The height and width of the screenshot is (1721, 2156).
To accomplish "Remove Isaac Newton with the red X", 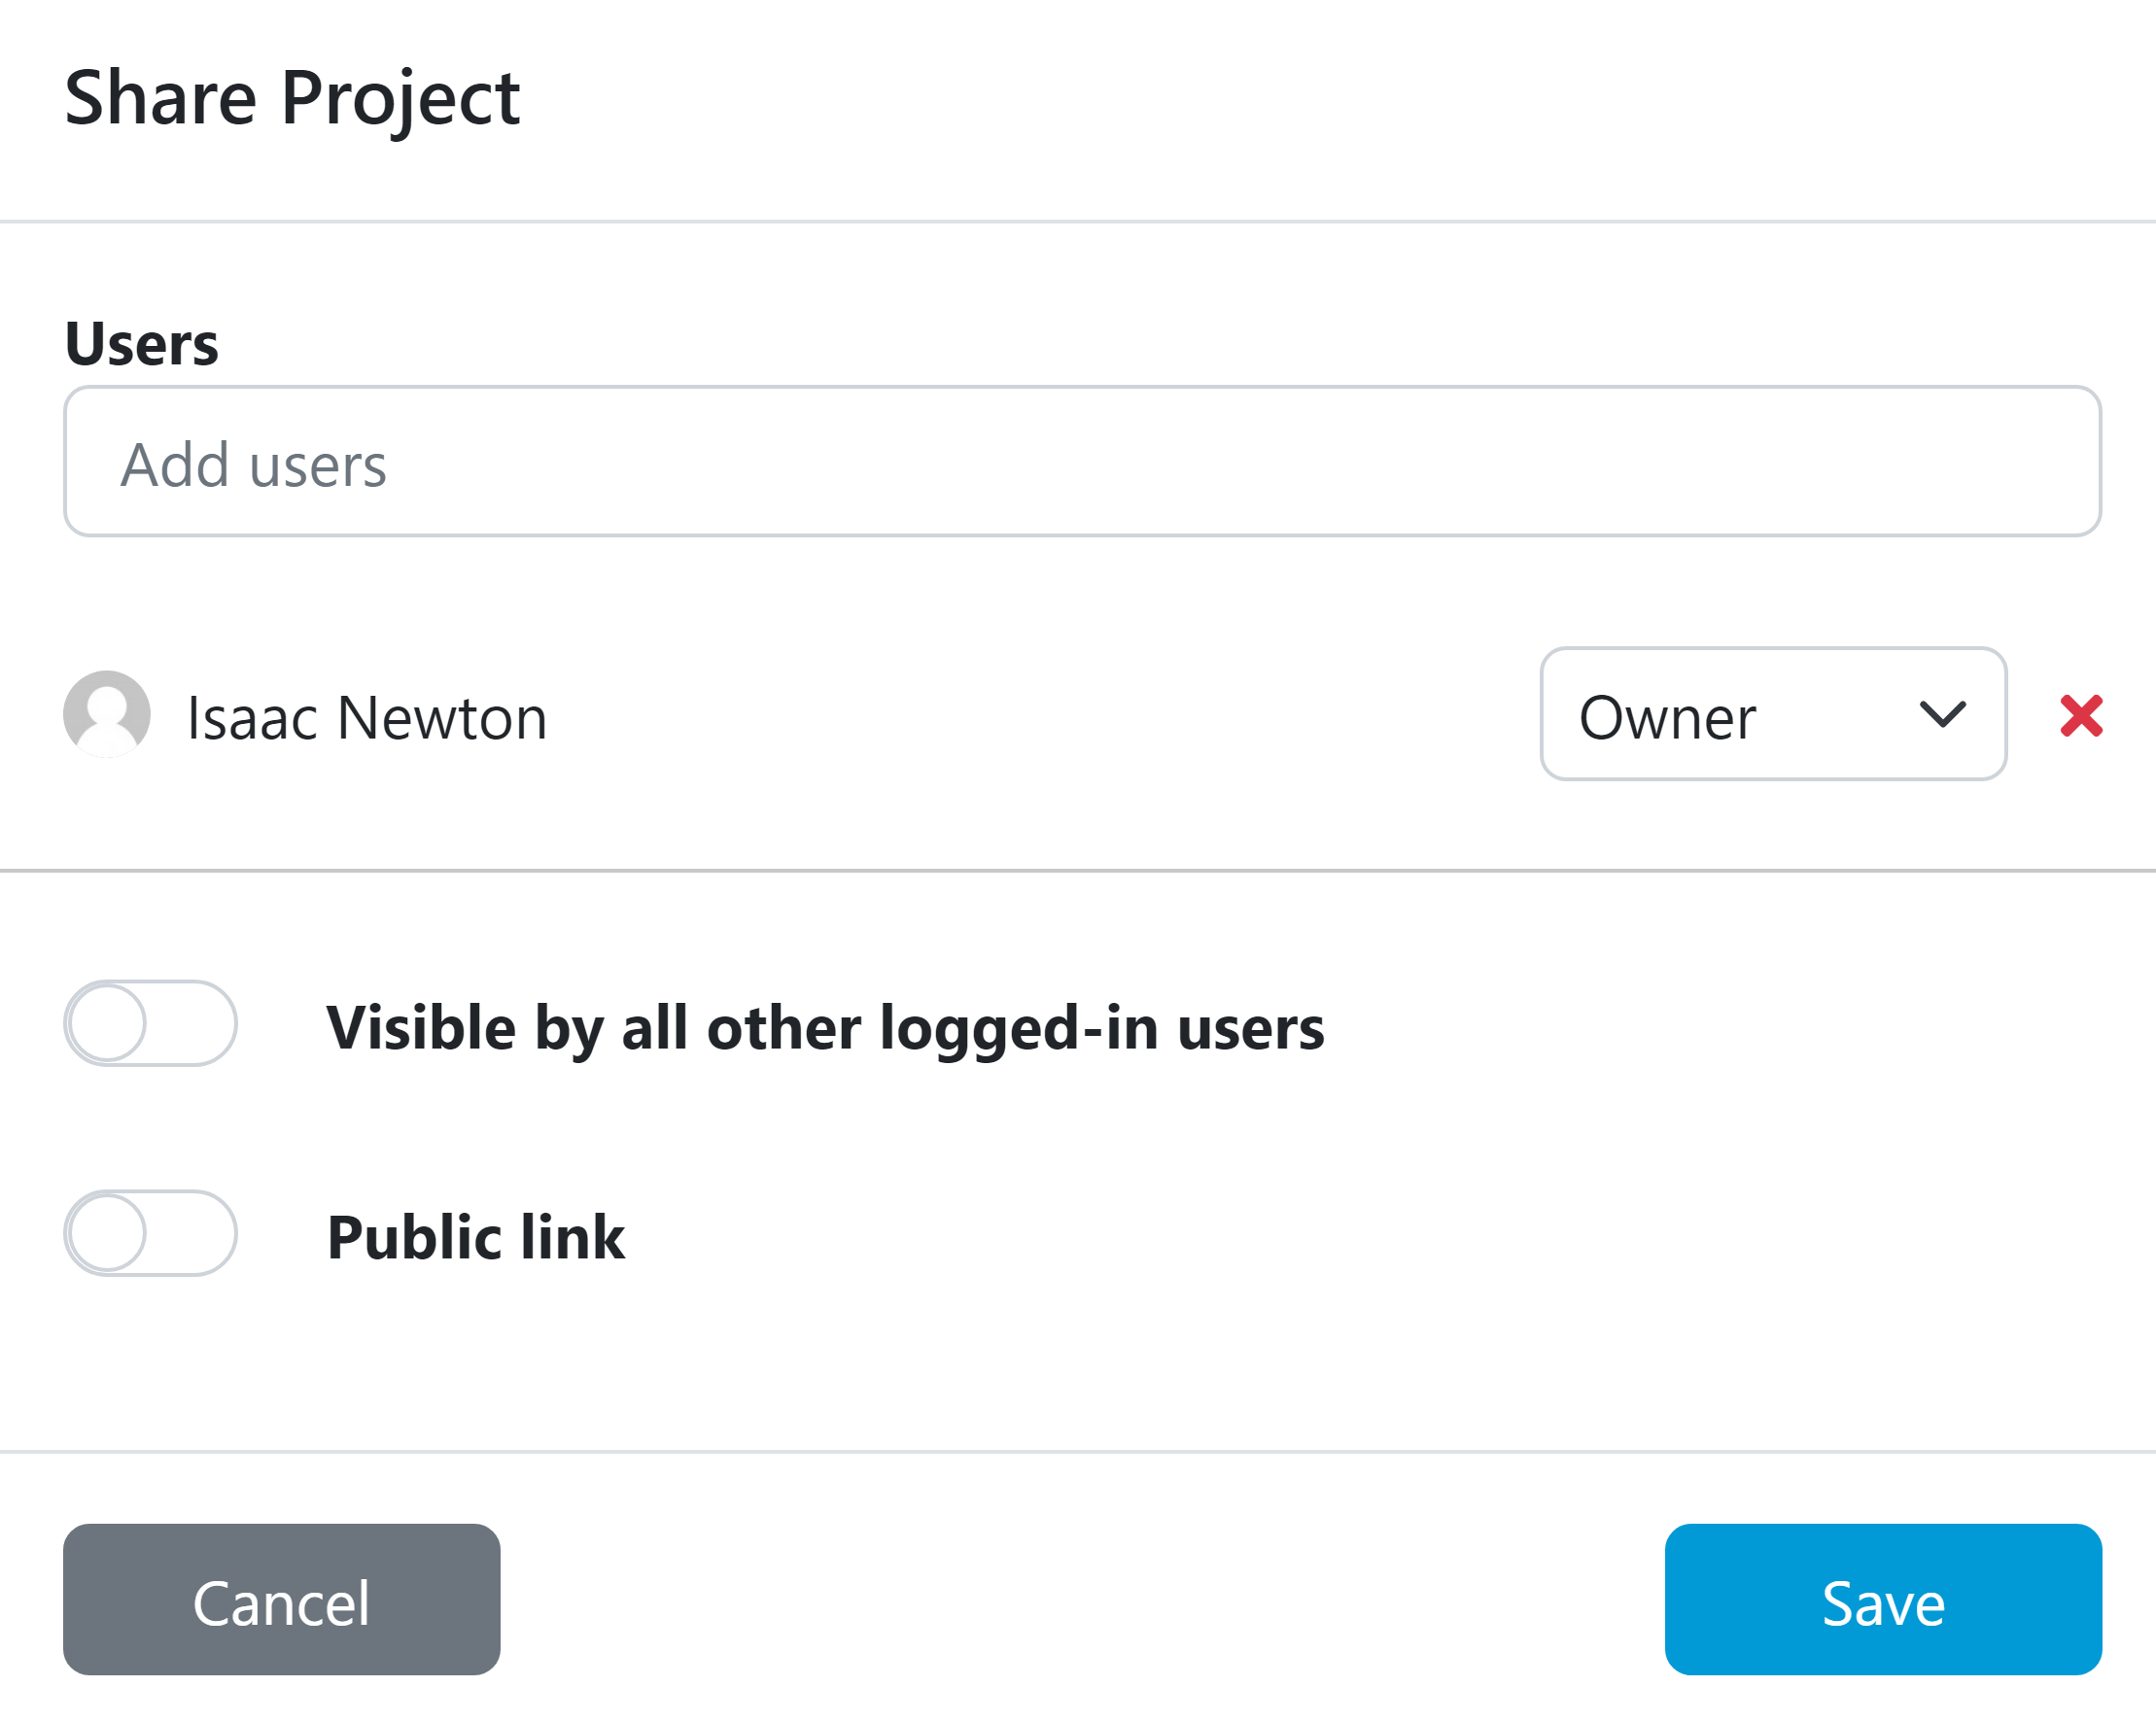I will click(2081, 716).
